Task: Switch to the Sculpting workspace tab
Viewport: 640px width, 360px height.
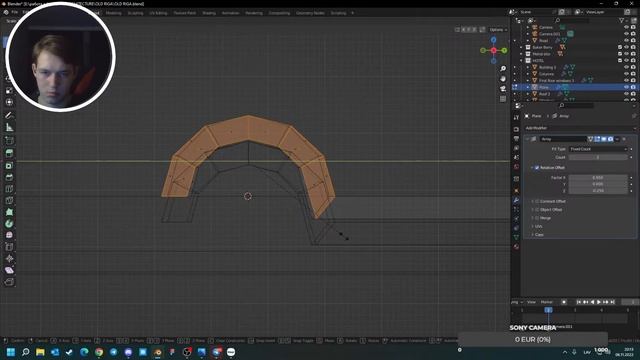Action: point(135,13)
